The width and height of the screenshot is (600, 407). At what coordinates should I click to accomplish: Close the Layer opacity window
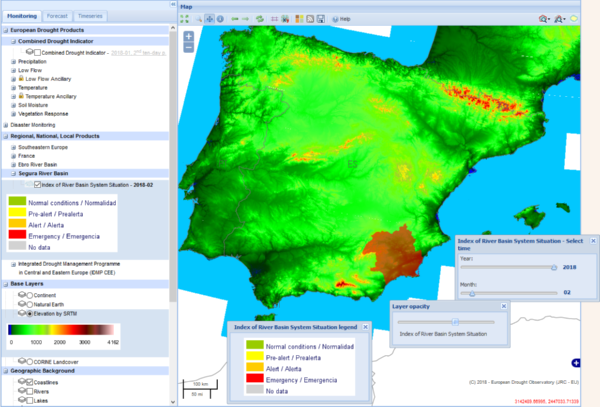coord(504,306)
